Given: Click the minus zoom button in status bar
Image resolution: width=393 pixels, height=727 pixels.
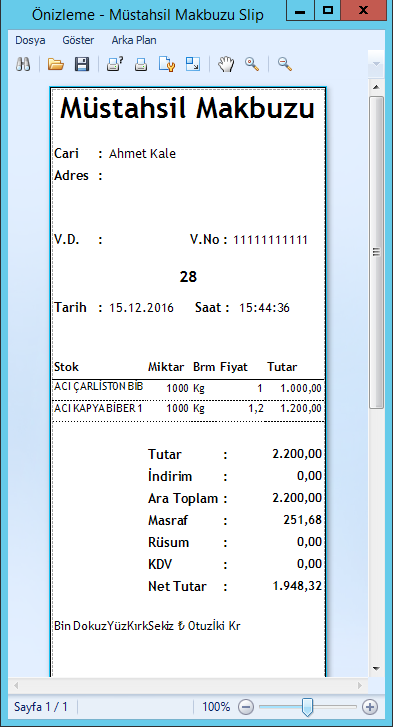Looking at the screenshot, I should (x=247, y=707).
